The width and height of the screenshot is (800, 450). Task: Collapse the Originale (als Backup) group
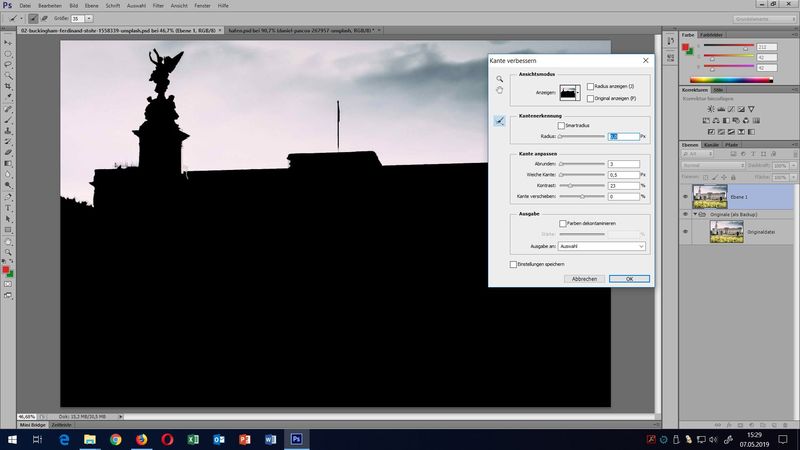click(x=695, y=214)
